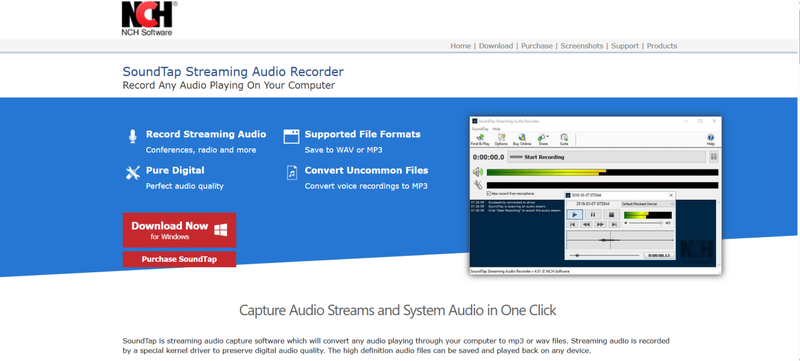Click the Conferences, radio and more text
Screen dimensions: 800x361
(x=201, y=150)
